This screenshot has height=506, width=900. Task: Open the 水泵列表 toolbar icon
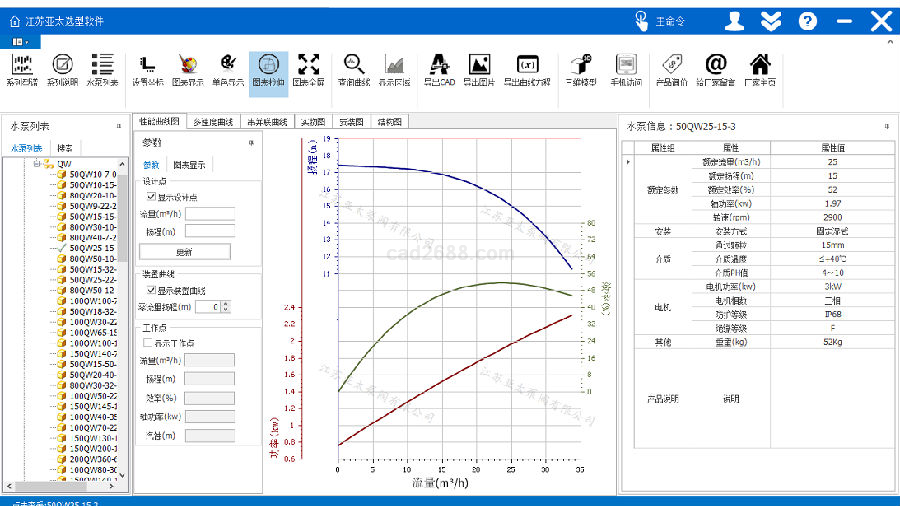[x=101, y=69]
